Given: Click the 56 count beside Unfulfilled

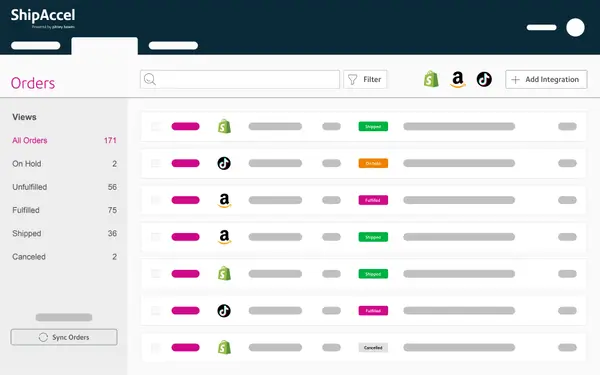Looking at the screenshot, I should click(x=112, y=187).
